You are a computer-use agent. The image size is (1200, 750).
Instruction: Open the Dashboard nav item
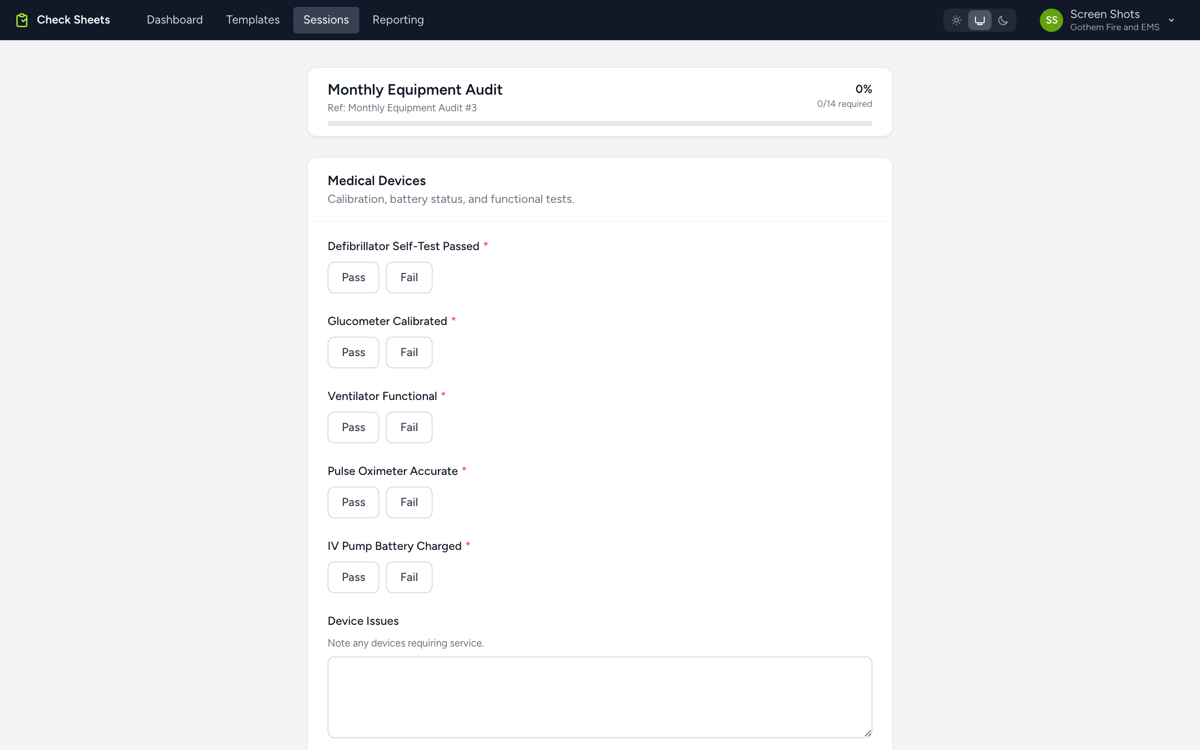click(175, 20)
